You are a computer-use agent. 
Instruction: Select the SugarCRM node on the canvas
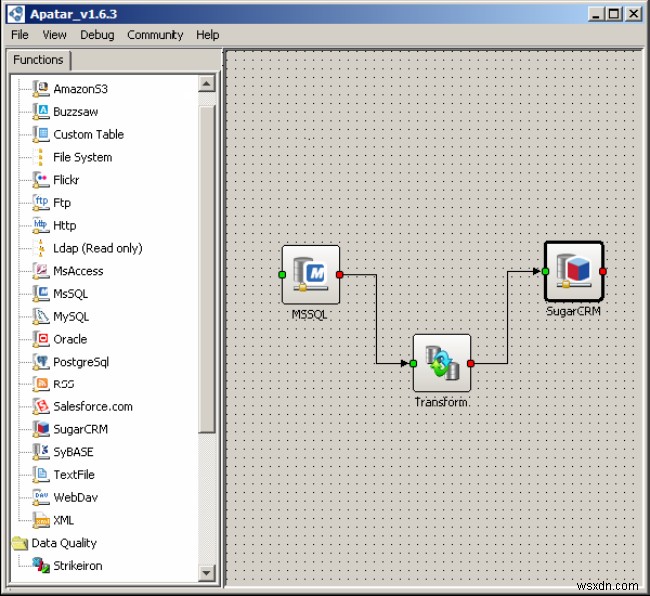574,271
